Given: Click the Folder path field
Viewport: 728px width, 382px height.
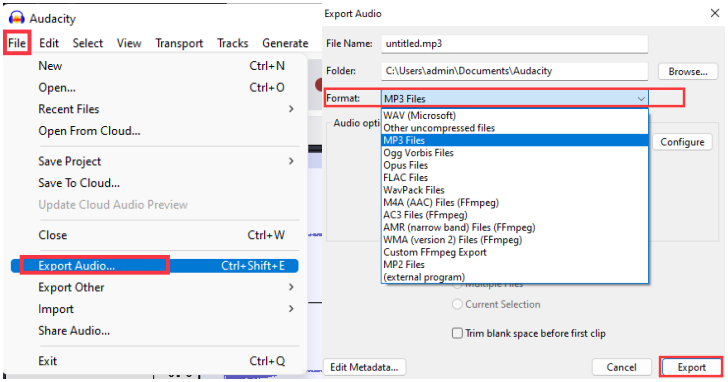Looking at the screenshot, I should tap(514, 71).
